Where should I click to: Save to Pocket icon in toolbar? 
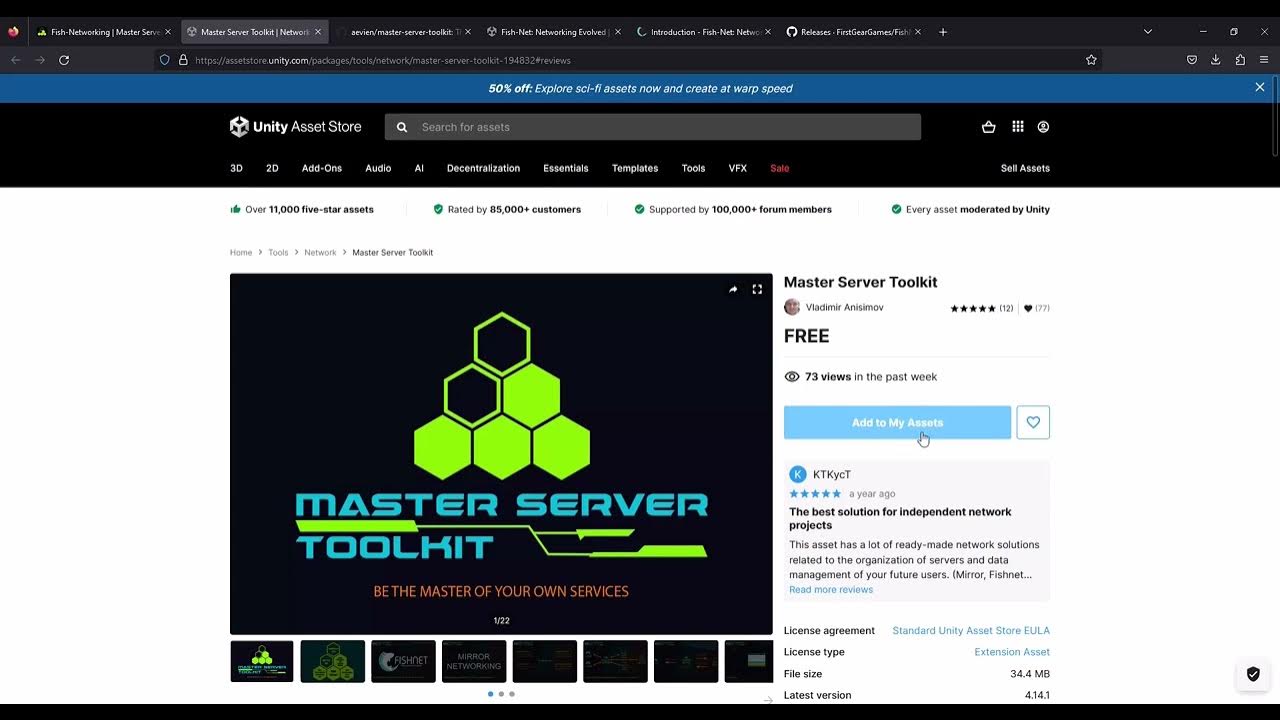tap(1192, 60)
